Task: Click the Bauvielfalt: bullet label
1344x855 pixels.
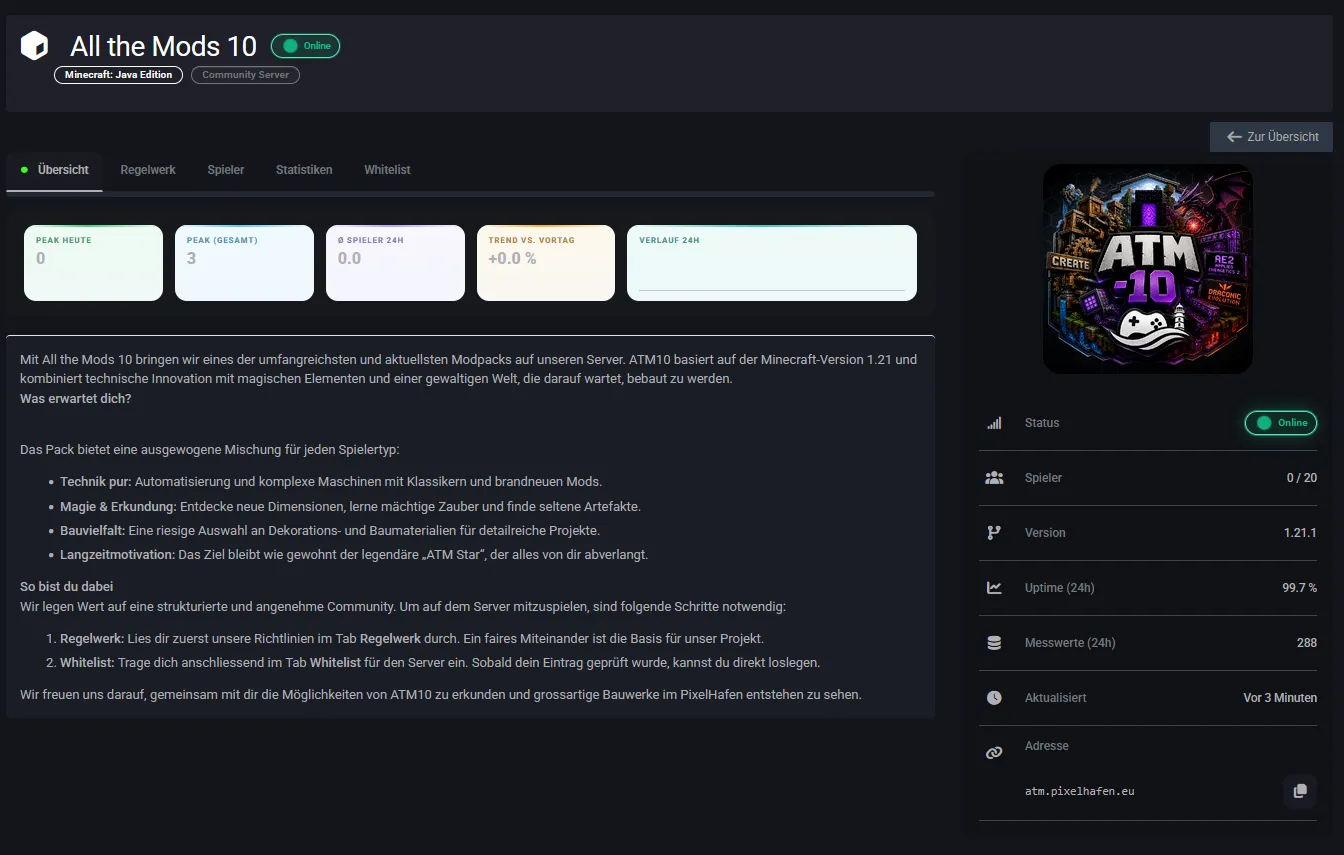Action: 92,530
